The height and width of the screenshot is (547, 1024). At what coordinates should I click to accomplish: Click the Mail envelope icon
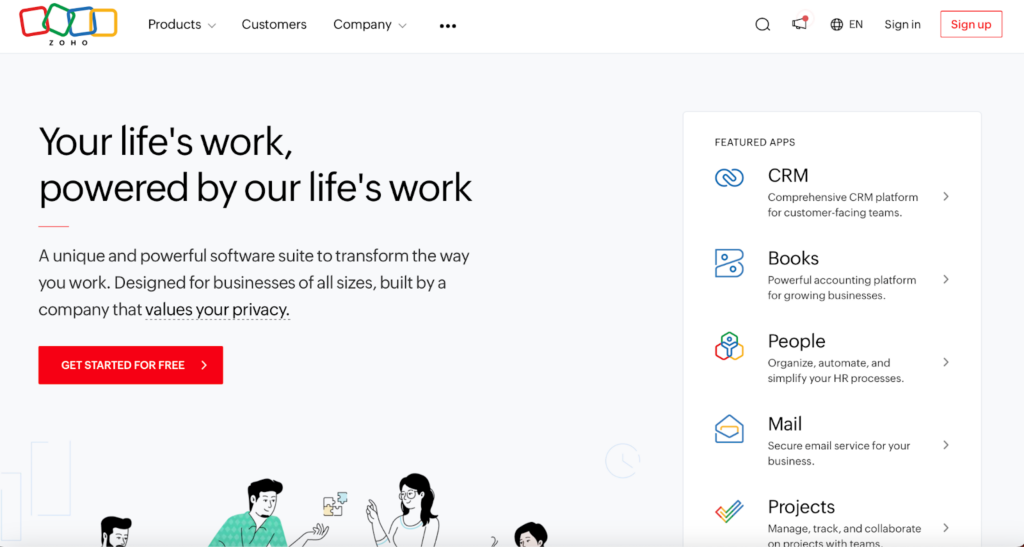click(729, 429)
